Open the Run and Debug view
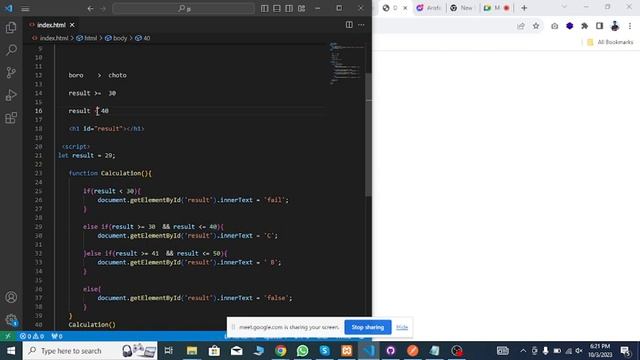Image resolution: width=640 pixels, height=360 pixels. tap(11, 95)
